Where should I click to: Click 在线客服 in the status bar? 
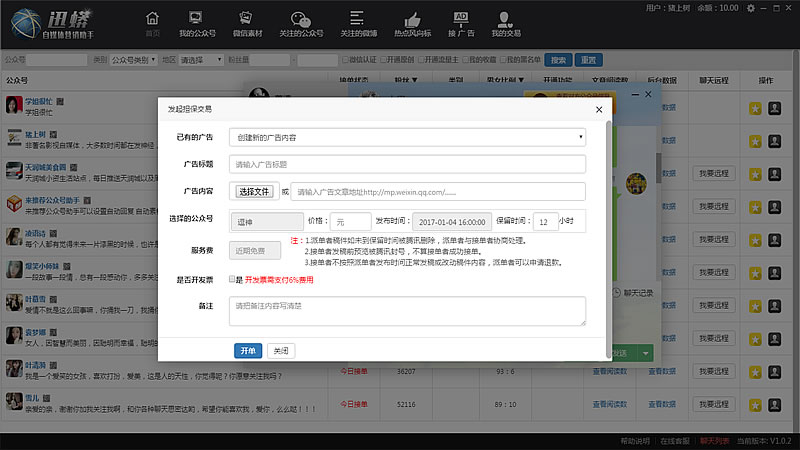click(675, 440)
